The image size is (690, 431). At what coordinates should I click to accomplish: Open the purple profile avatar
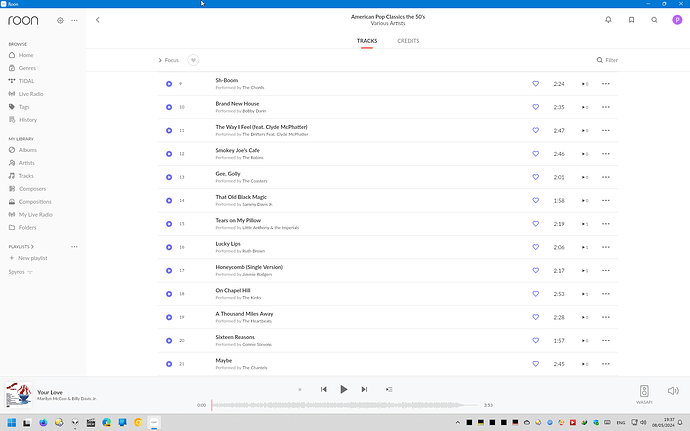[x=677, y=20]
